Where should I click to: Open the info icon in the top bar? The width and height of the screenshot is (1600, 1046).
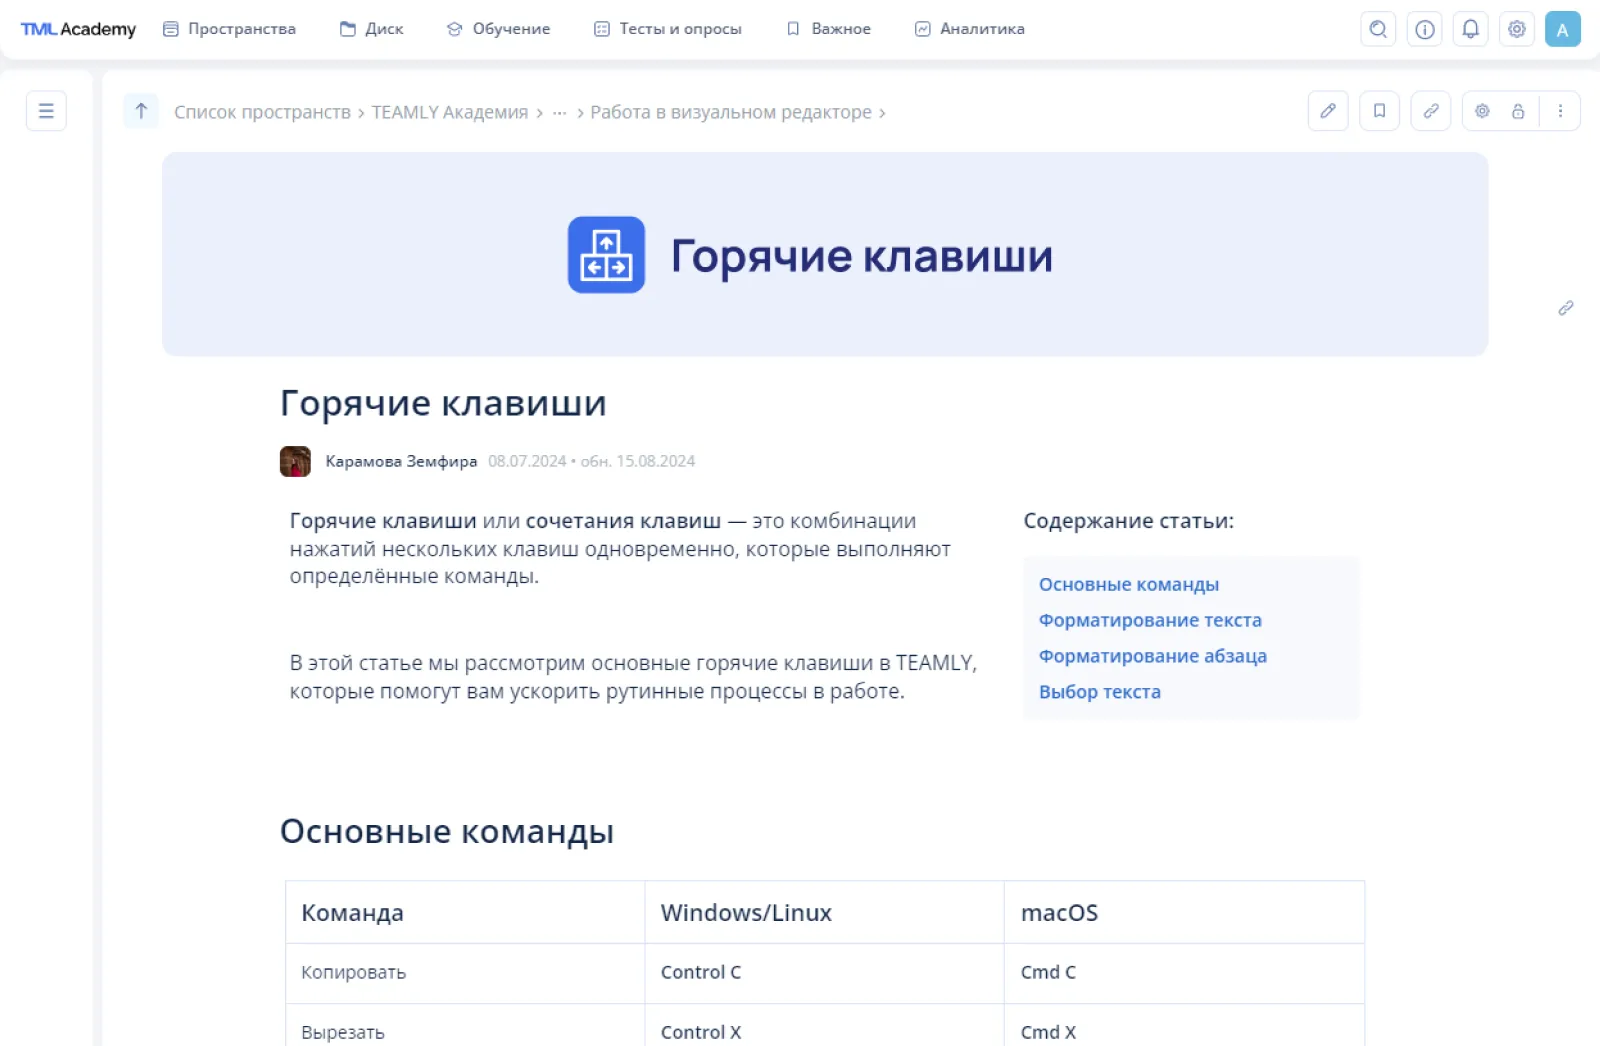1424,29
